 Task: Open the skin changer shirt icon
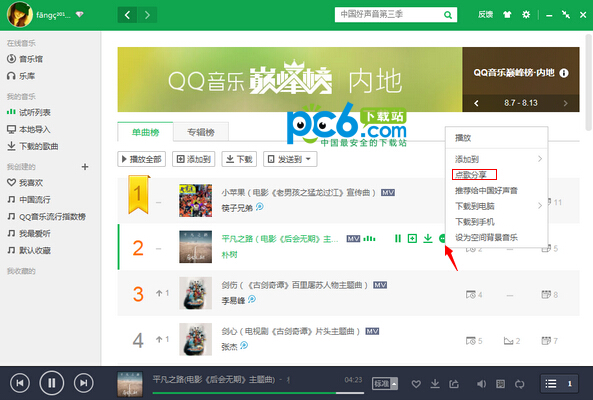(x=507, y=15)
